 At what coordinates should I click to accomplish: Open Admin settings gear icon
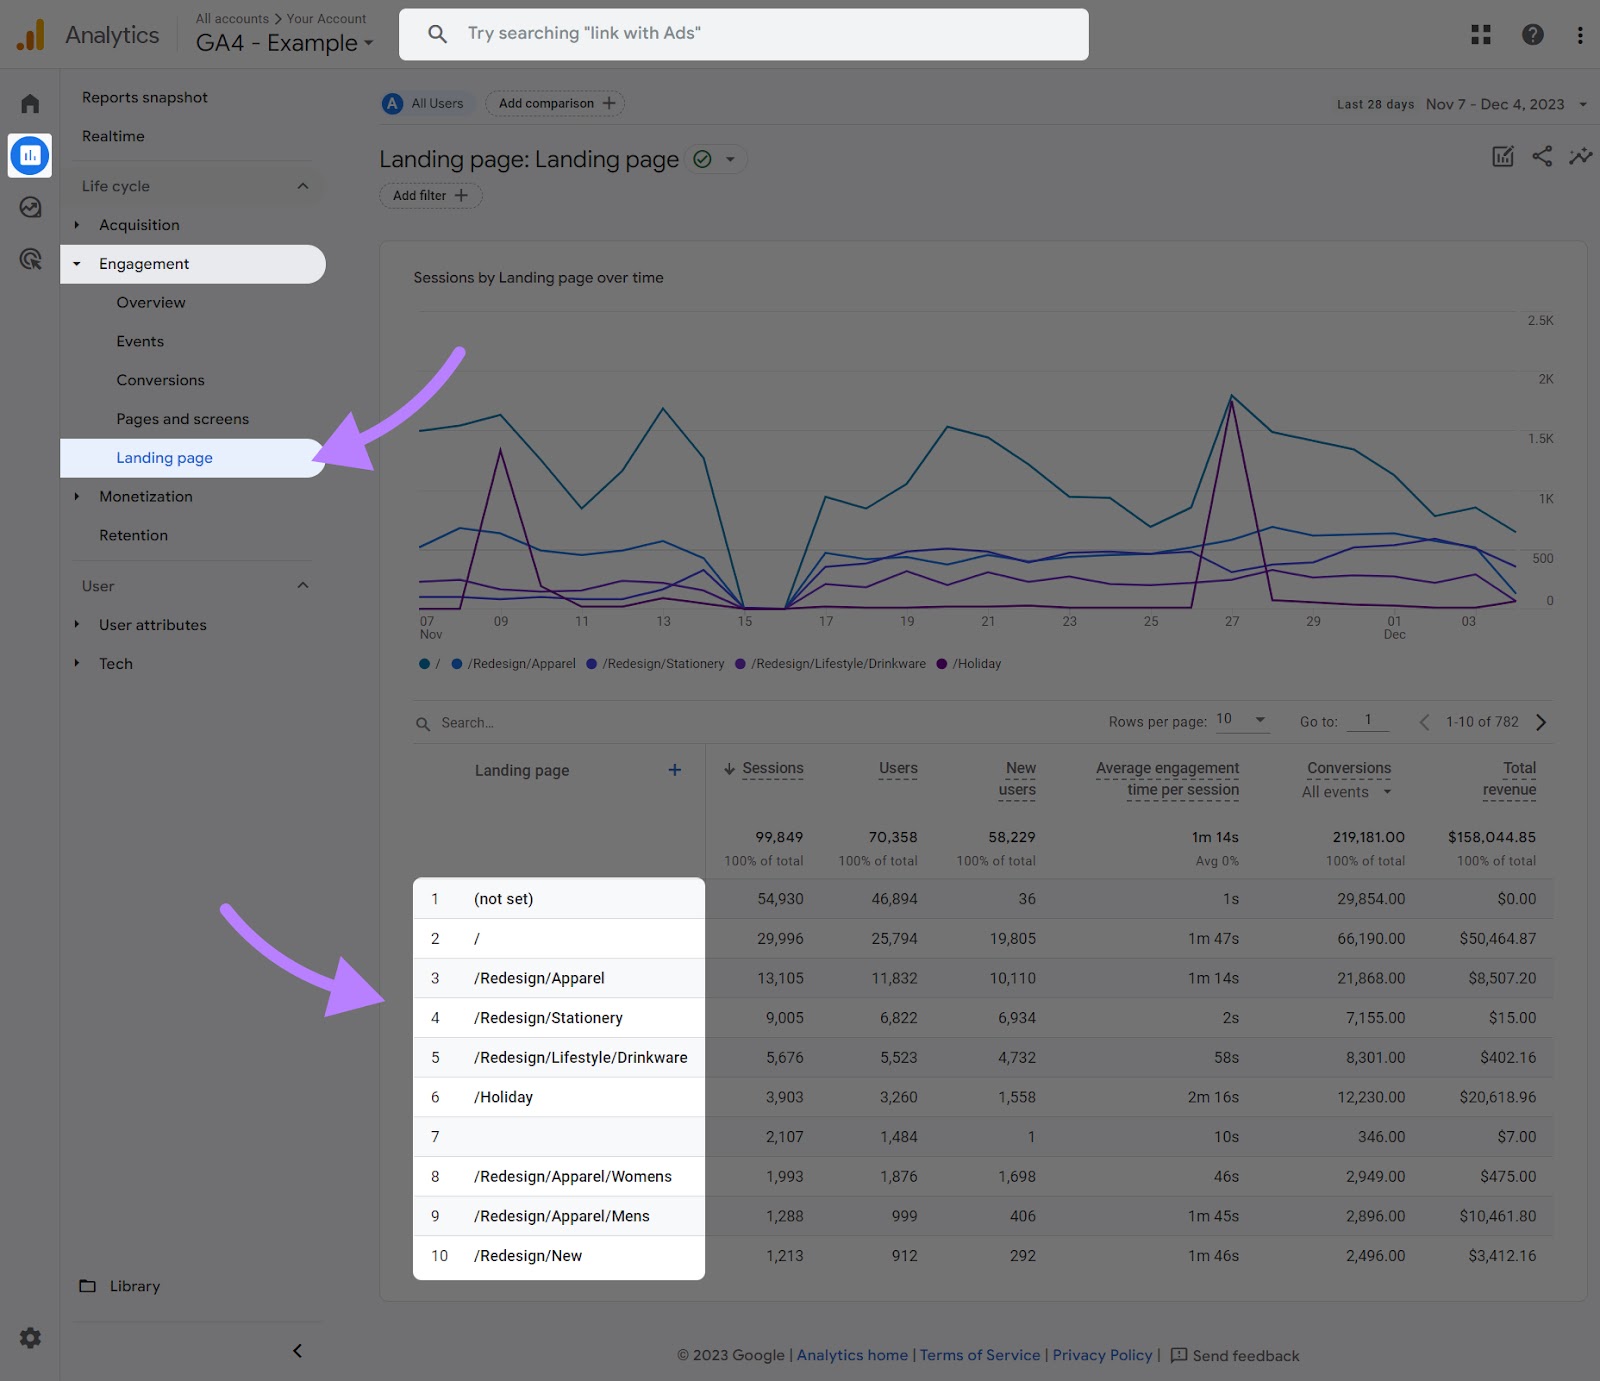pyautogui.click(x=30, y=1338)
